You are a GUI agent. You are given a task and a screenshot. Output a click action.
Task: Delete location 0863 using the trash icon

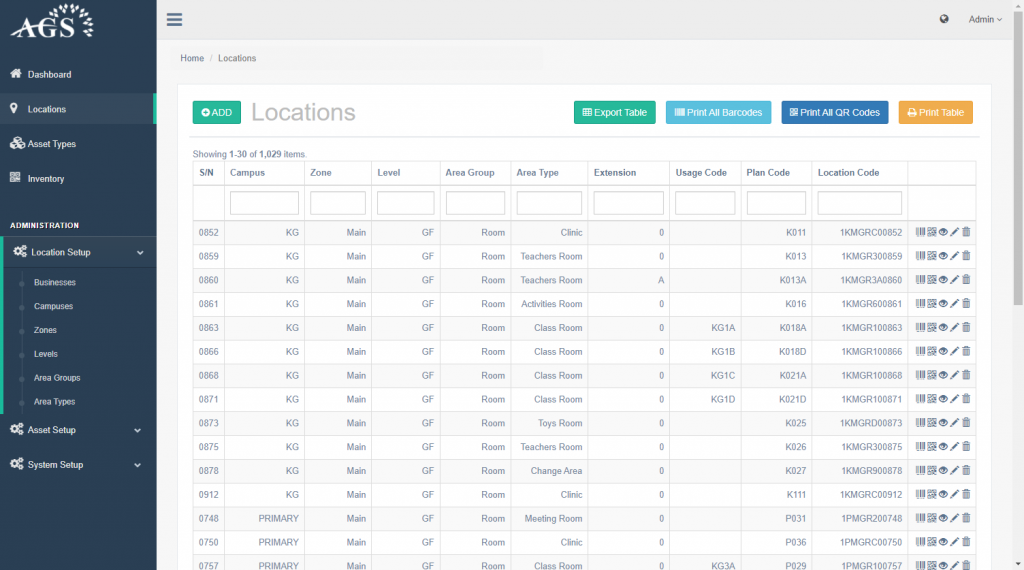point(966,328)
